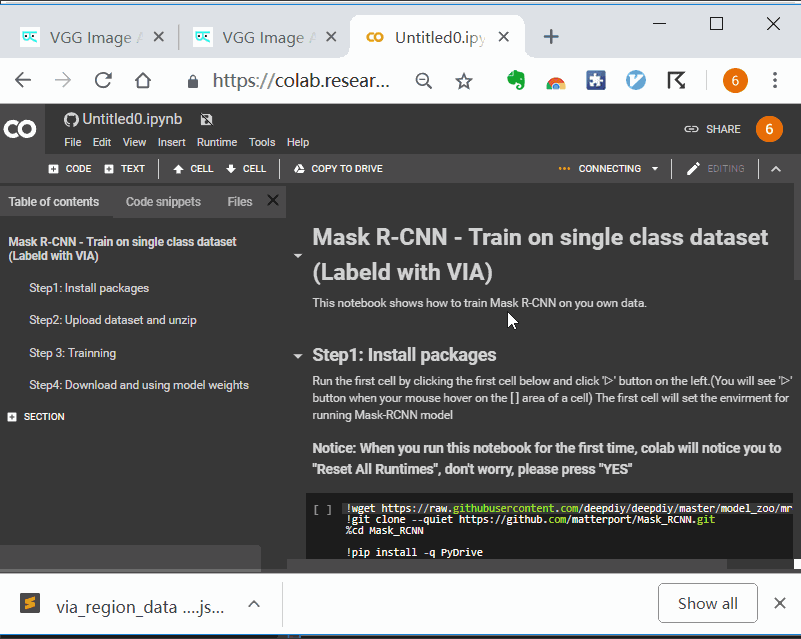
Task: Jump to Step4: Download and using model weights
Action: tap(139, 385)
